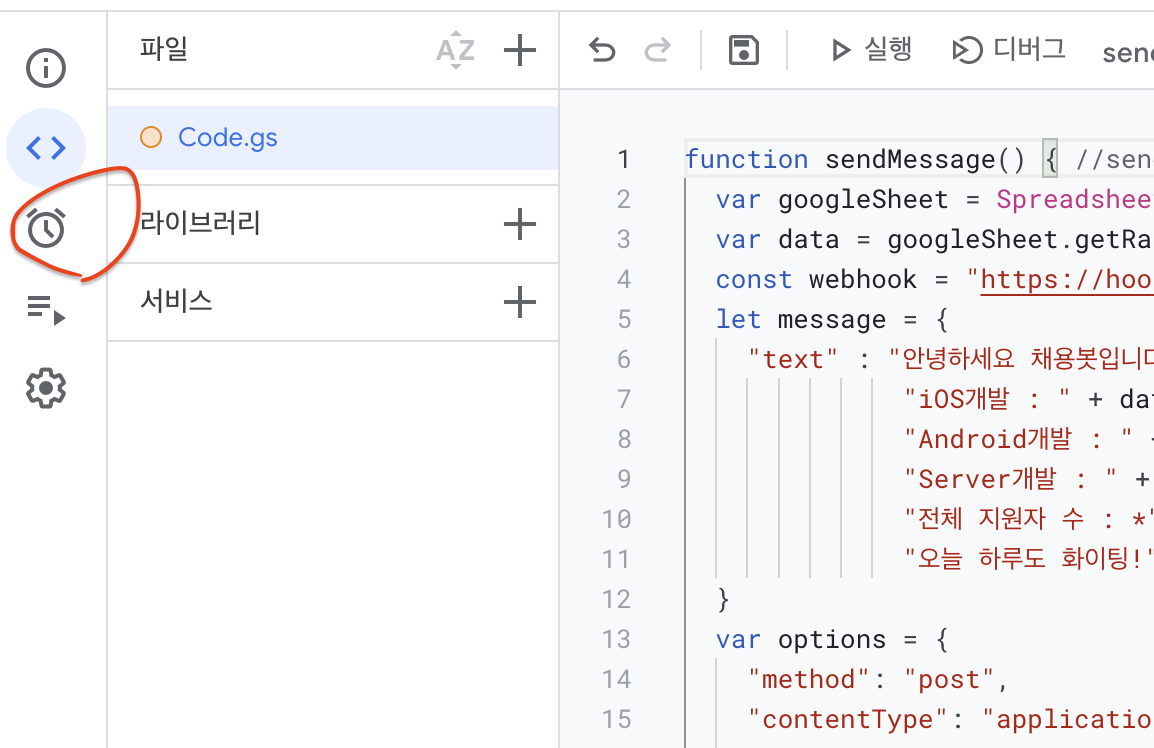Screen dimensions: 1154x748
Task: Open Project Settings gear icon
Action: pos(46,388)
